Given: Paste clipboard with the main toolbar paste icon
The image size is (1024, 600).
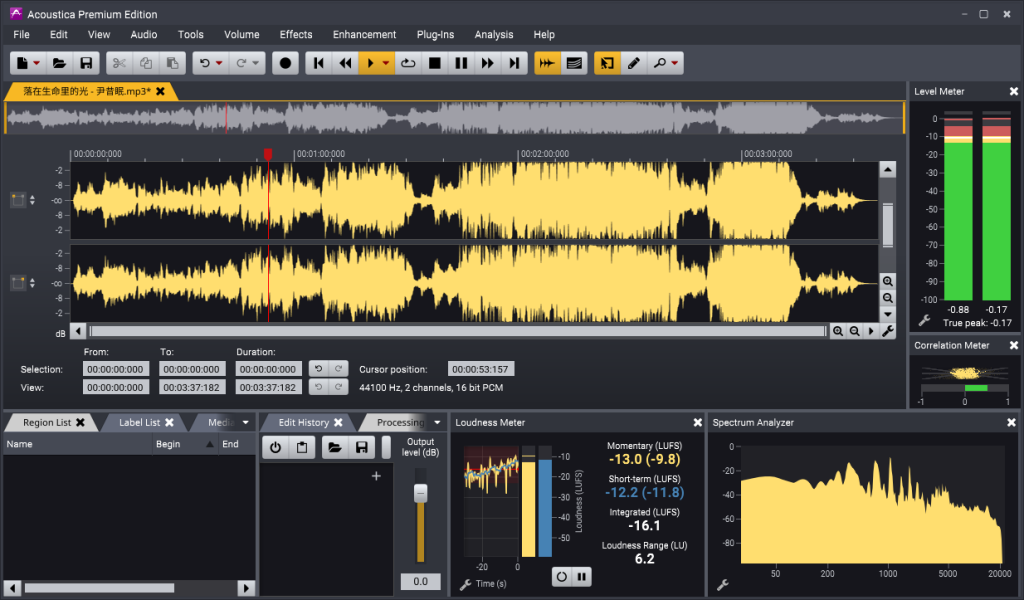Looking at the screenshot, I should pos(172,63).
